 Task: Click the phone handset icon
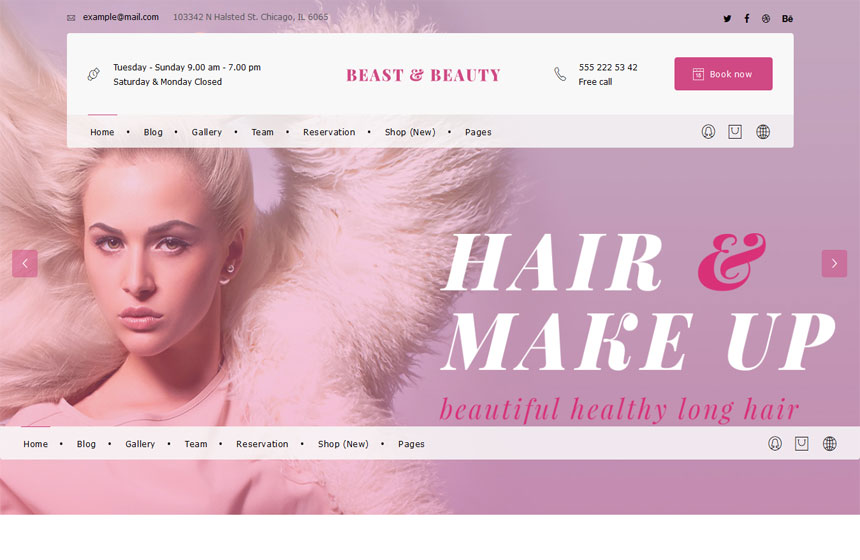click(559, 74)
